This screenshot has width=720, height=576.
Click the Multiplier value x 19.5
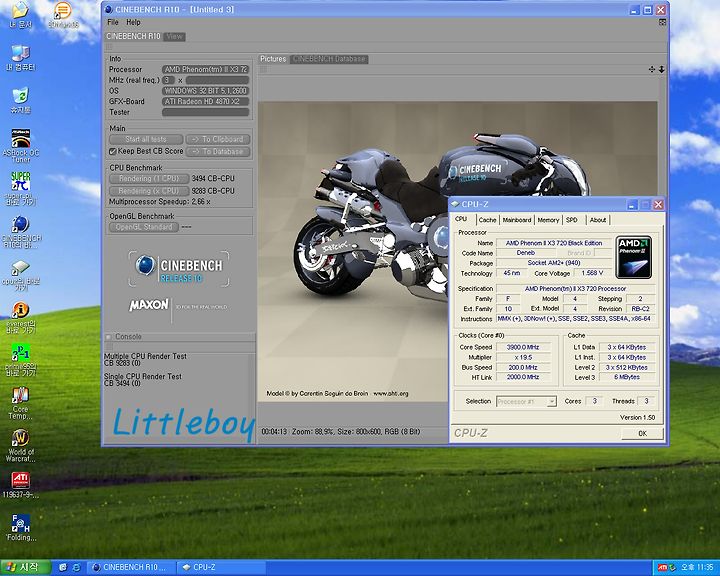click(x=523, y=357)
